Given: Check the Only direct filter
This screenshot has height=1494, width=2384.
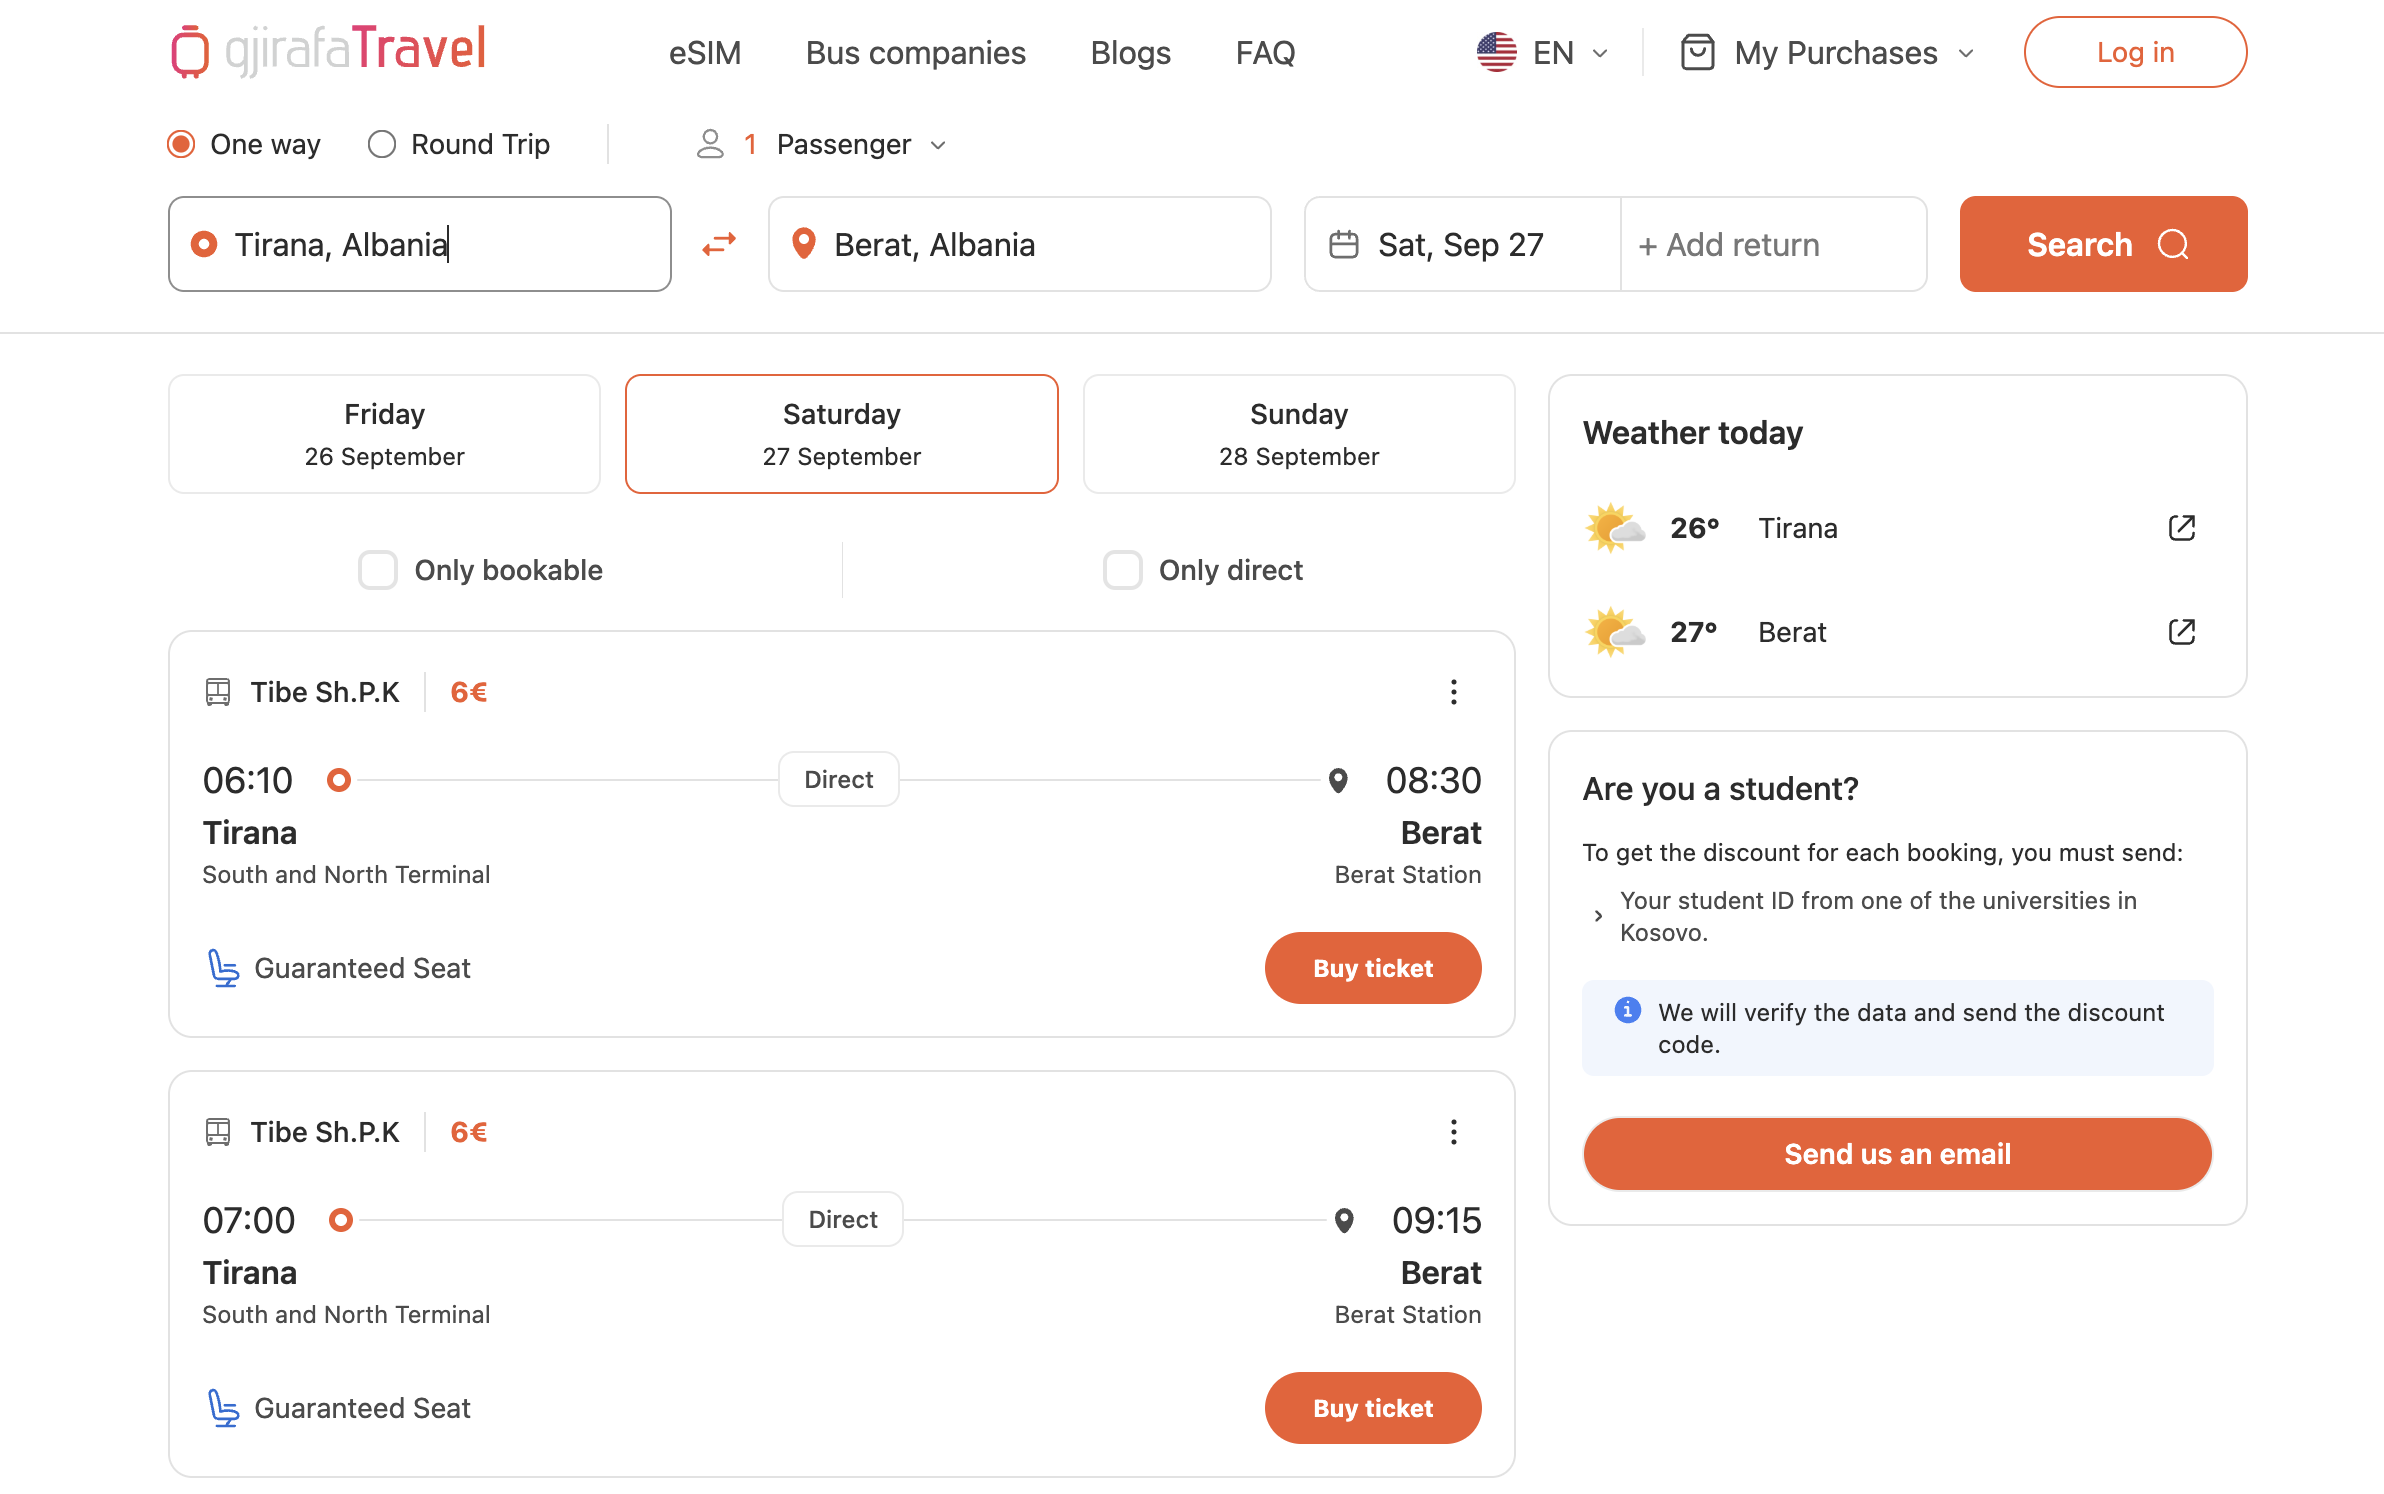Looking at the screenshot, I should pyautogui.click(x=1122, y=570).
